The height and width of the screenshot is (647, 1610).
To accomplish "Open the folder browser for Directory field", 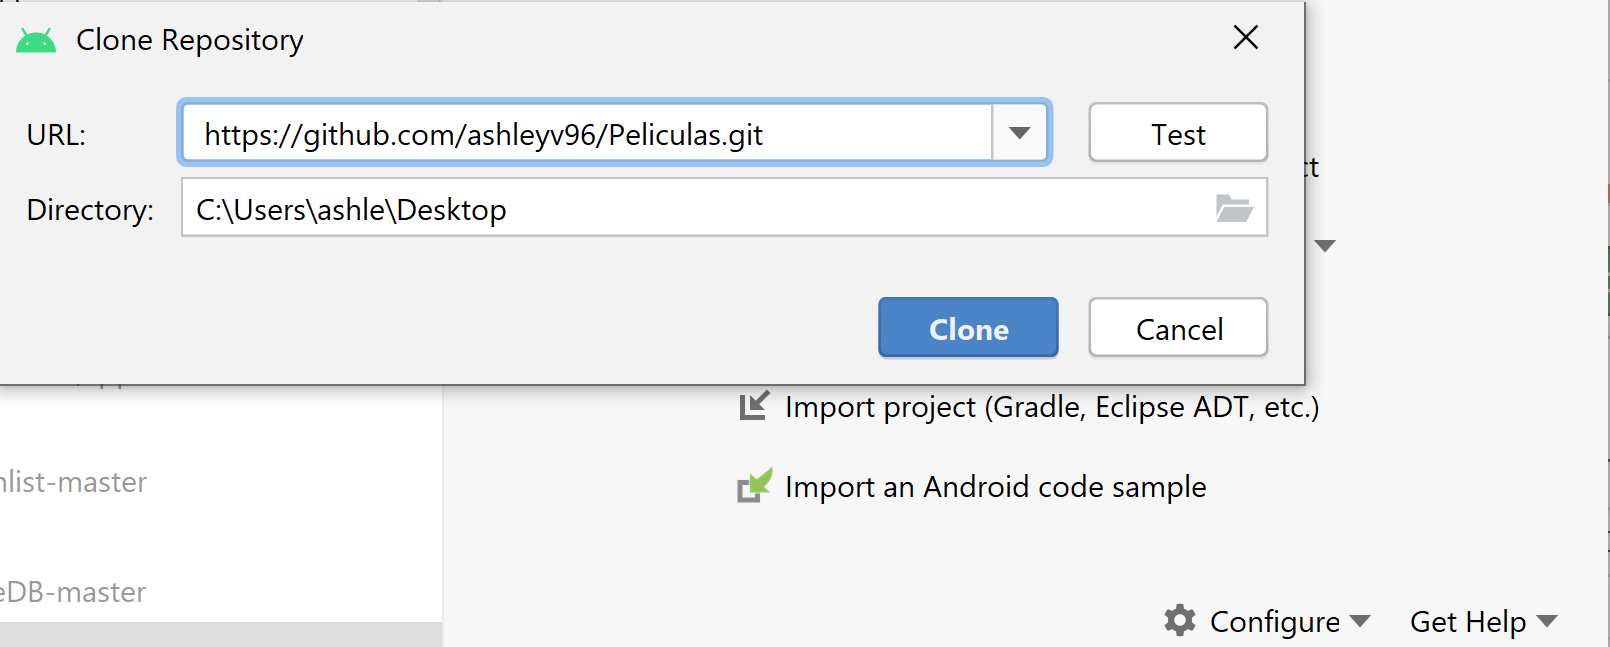I will pyautogui.click(x=1237, y=208).
